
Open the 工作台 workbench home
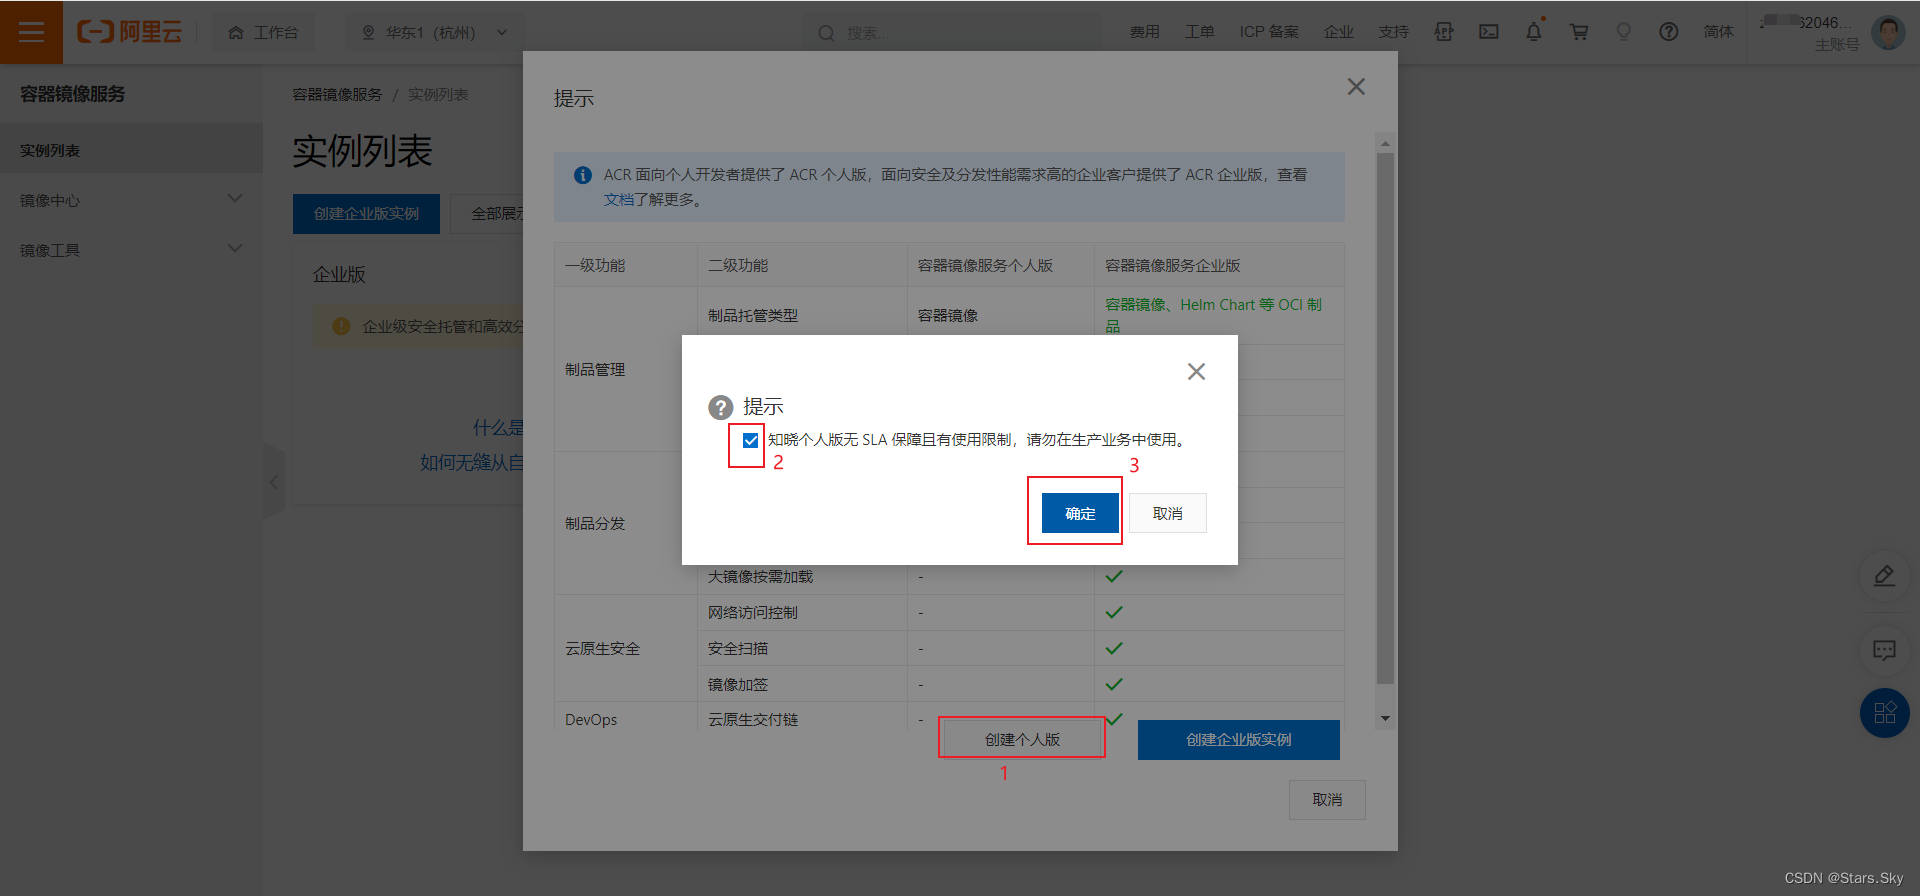pos(263,32)
